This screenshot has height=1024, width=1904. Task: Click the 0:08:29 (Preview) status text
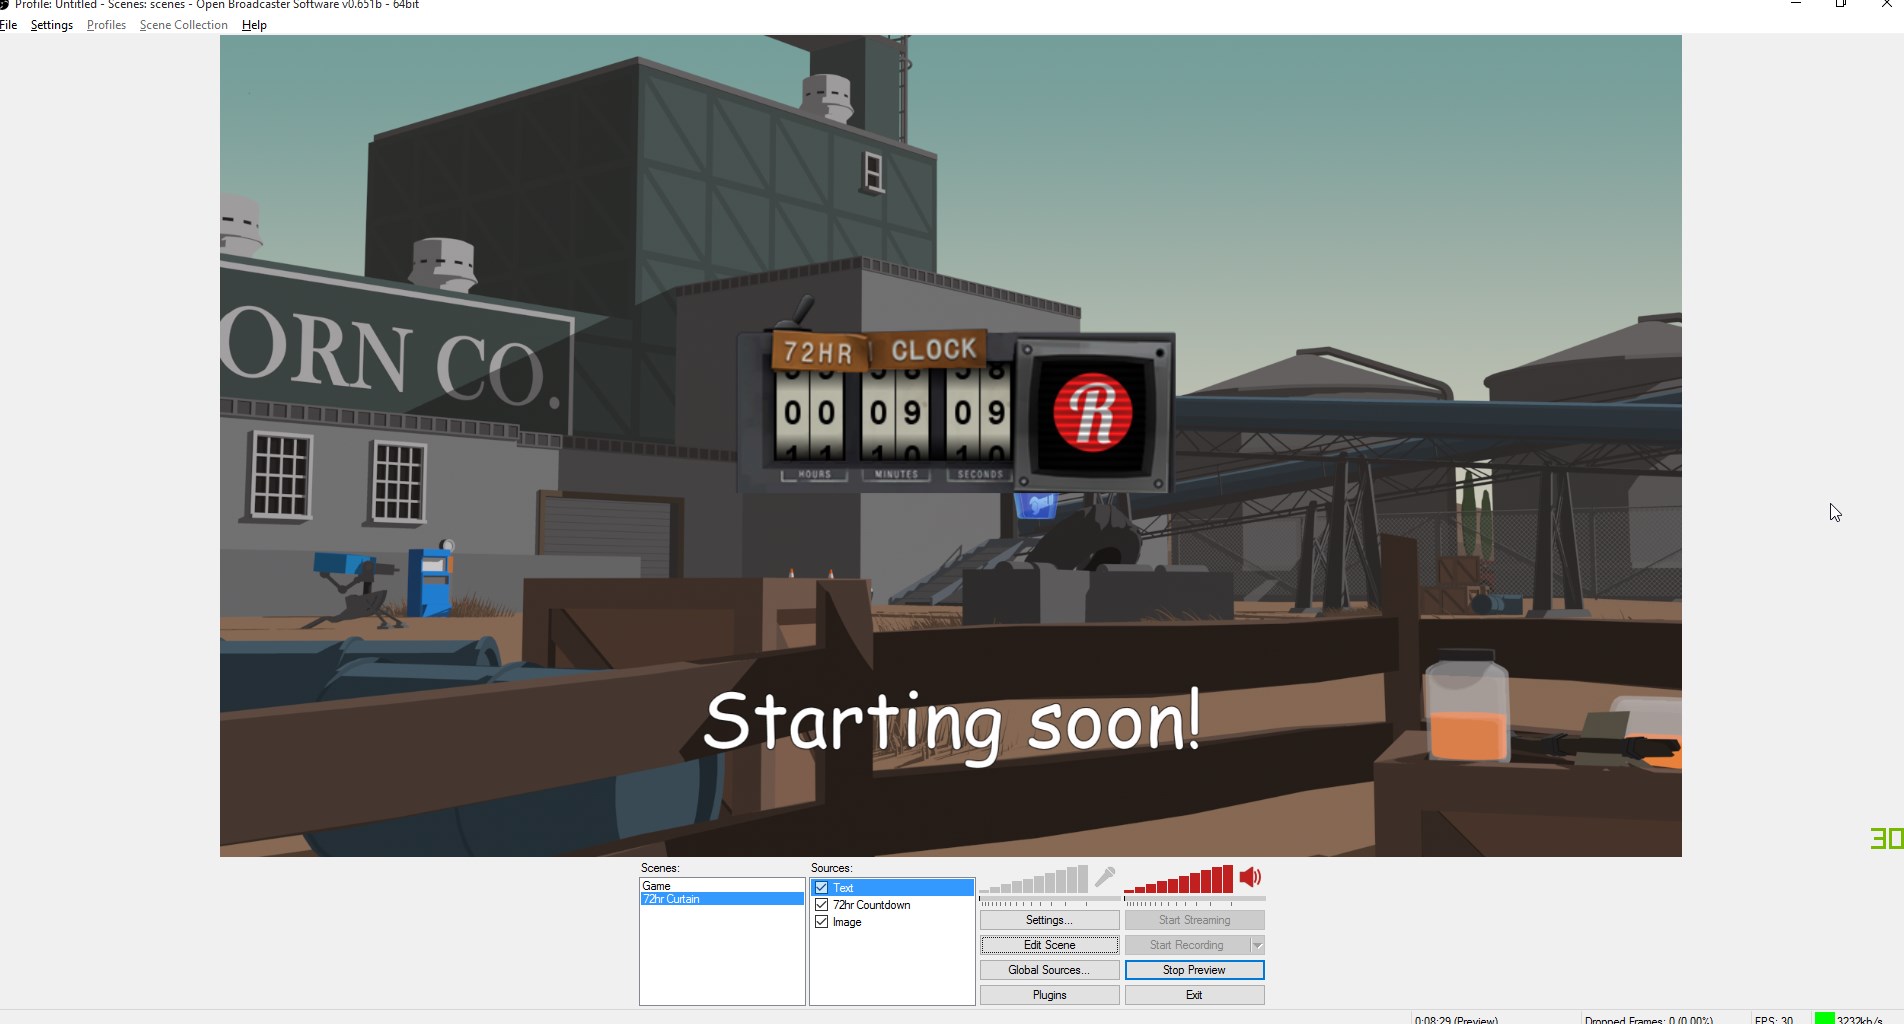click(x=1456, y=1019)
